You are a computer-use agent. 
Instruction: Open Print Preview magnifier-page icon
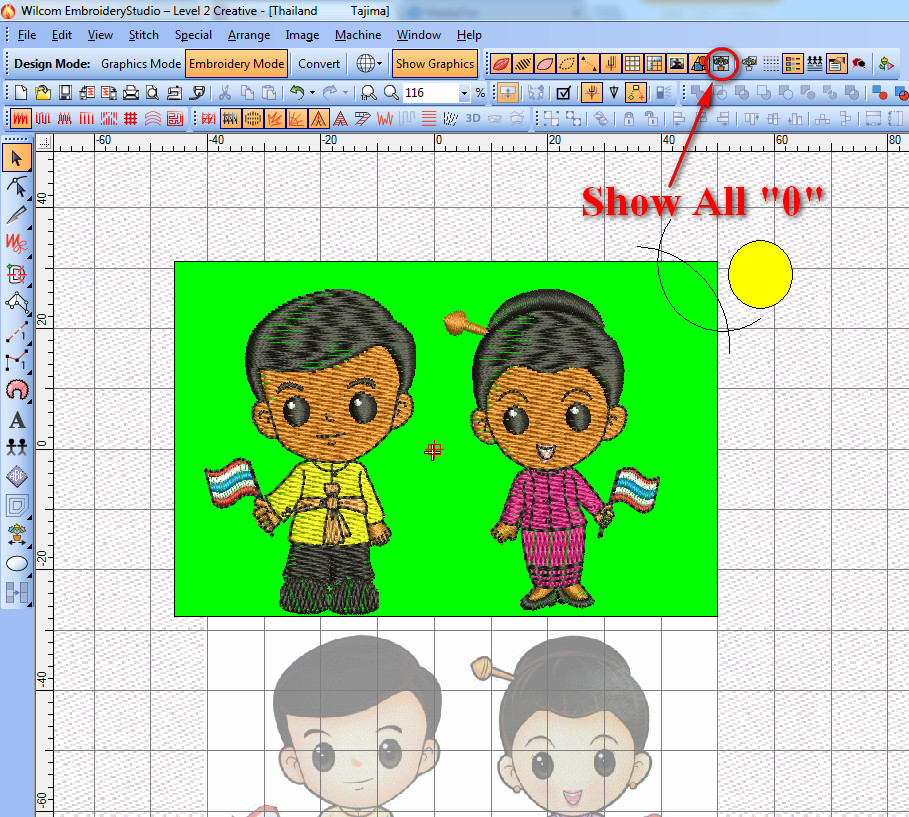152,93
